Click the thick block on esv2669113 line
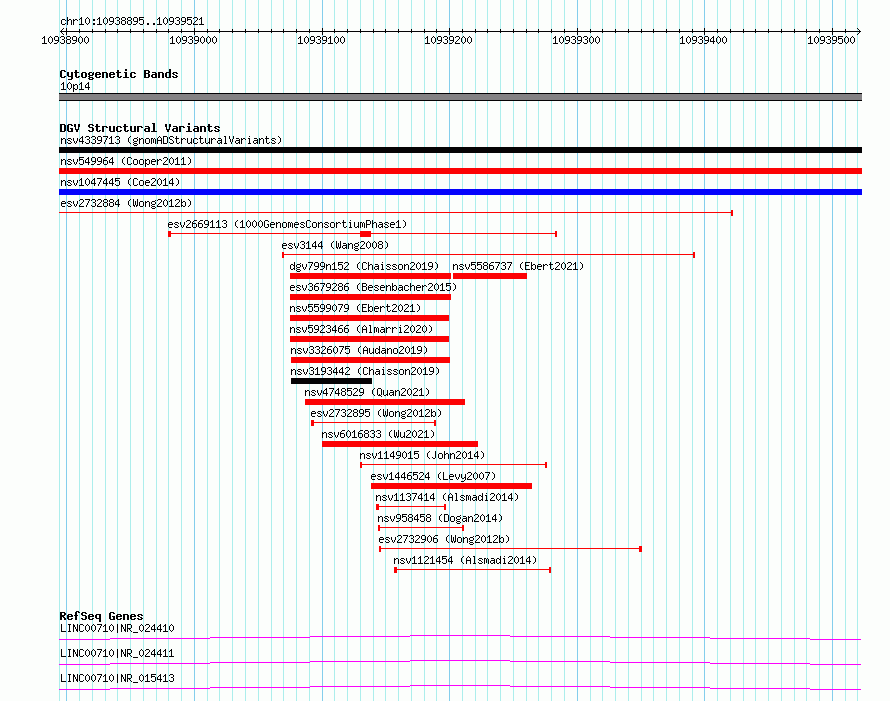This screenshot has height=701, width=890. pos(366,234)
